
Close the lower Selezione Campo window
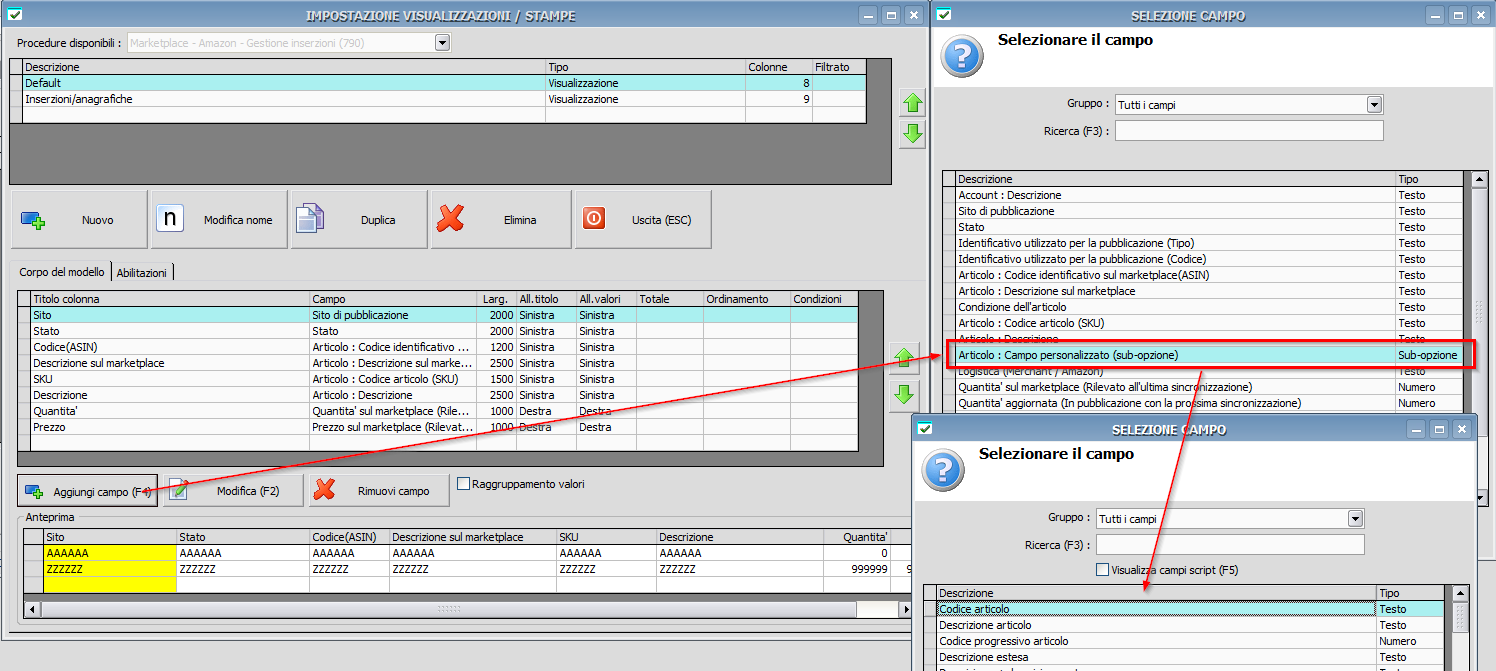[1463, 429]
